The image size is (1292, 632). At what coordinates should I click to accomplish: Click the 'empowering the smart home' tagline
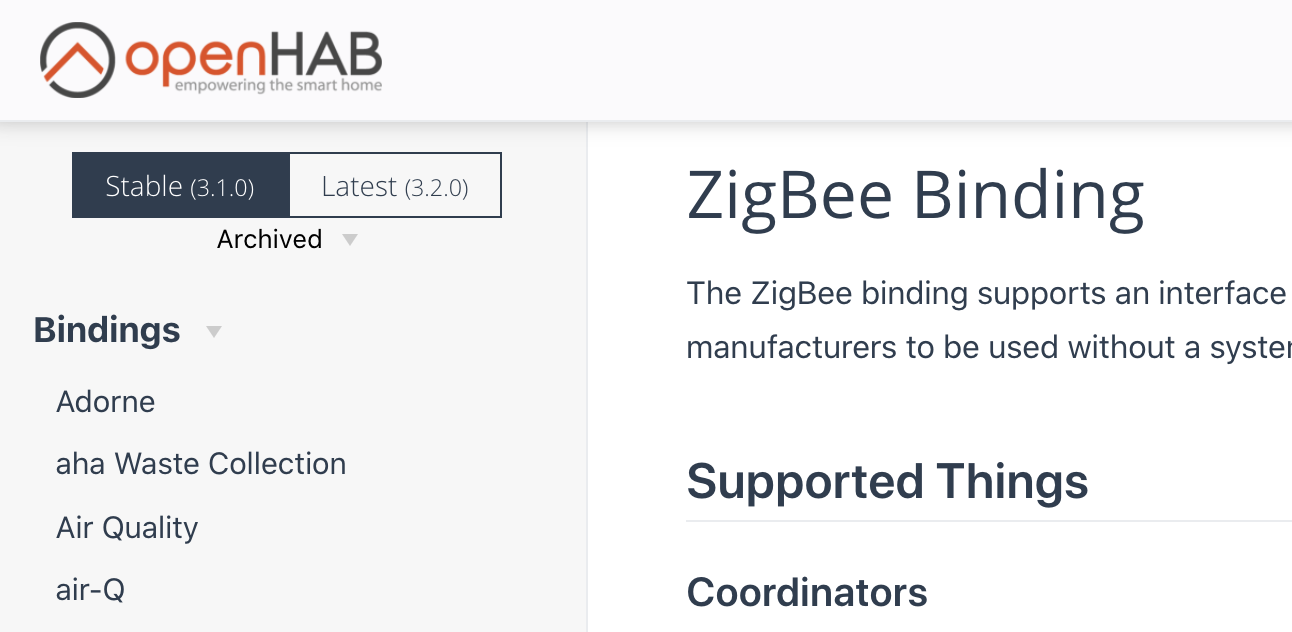(278, 86)
